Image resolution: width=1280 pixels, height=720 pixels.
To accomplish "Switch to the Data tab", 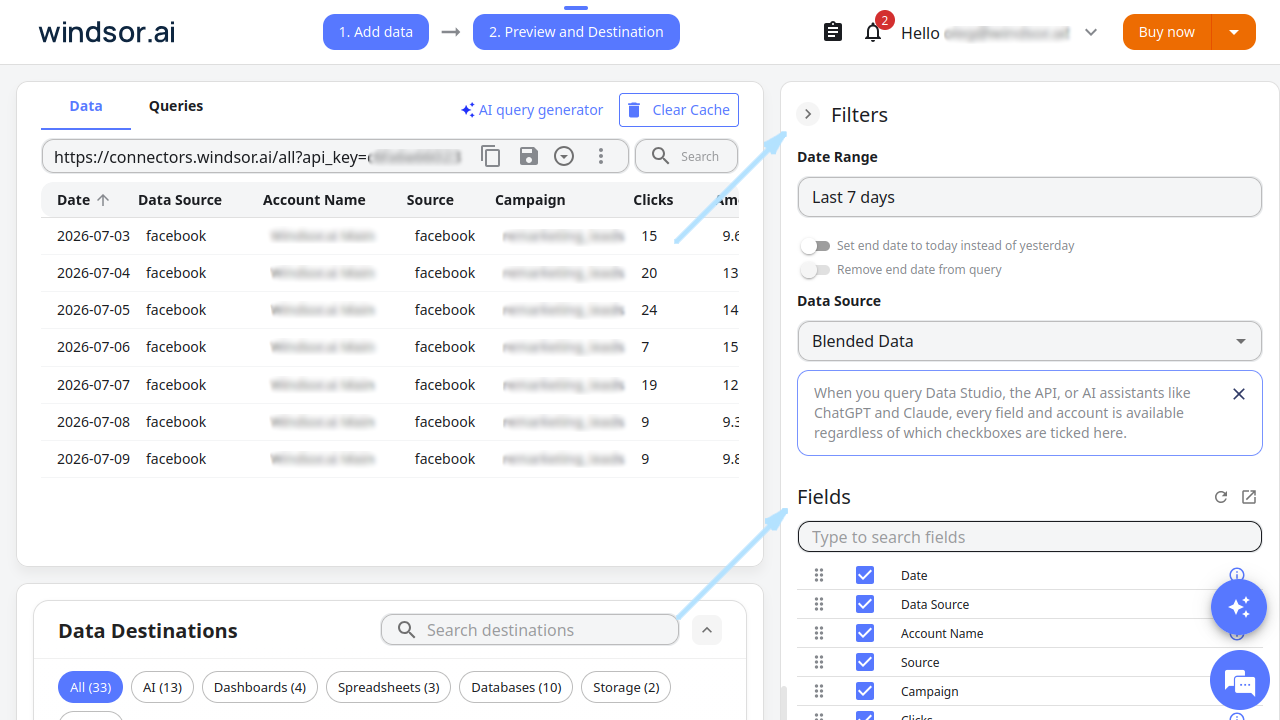I will tap(86, 106).
